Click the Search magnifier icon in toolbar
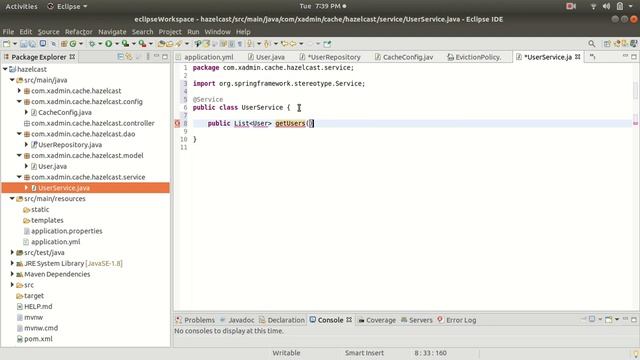This screenshot has height=360, width=640. pyautogui.click(x=591, y=44)
